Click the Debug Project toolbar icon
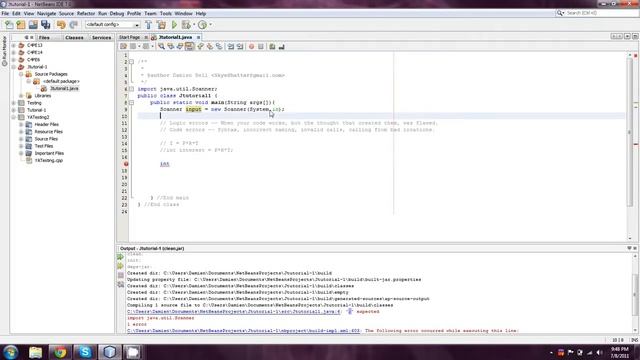640x360 pixels. [x=186, y=25]
